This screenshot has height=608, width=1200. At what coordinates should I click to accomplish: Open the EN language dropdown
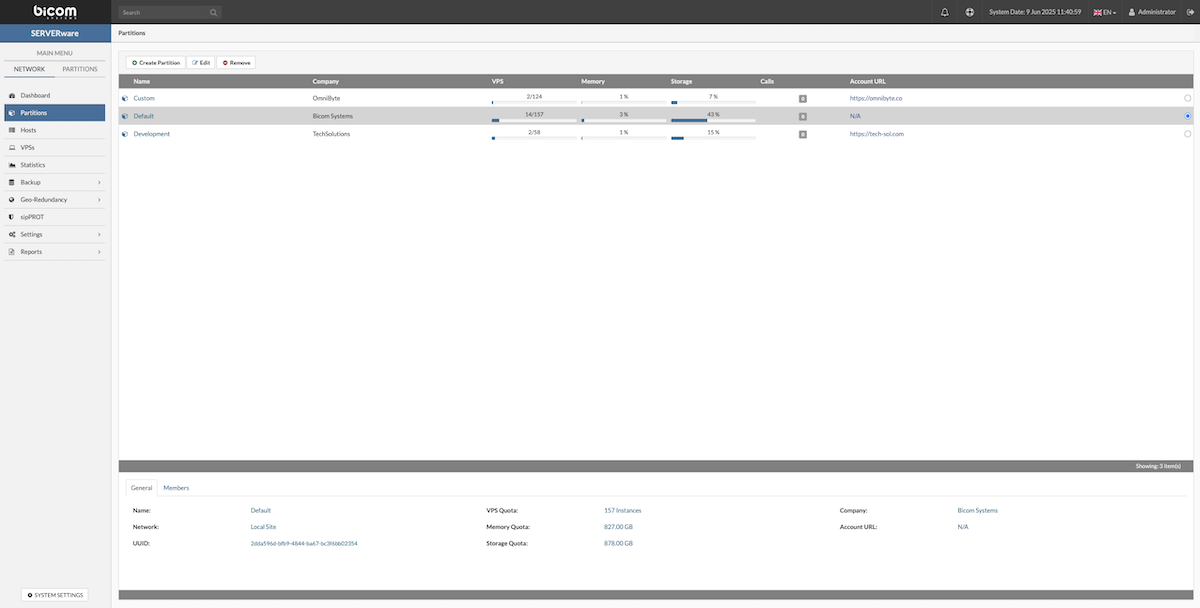tap(1104, 12)
